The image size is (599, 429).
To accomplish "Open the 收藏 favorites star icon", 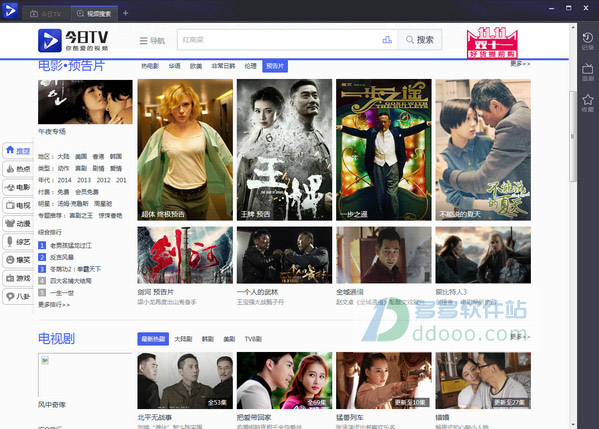I will click(x=588, y=103).
